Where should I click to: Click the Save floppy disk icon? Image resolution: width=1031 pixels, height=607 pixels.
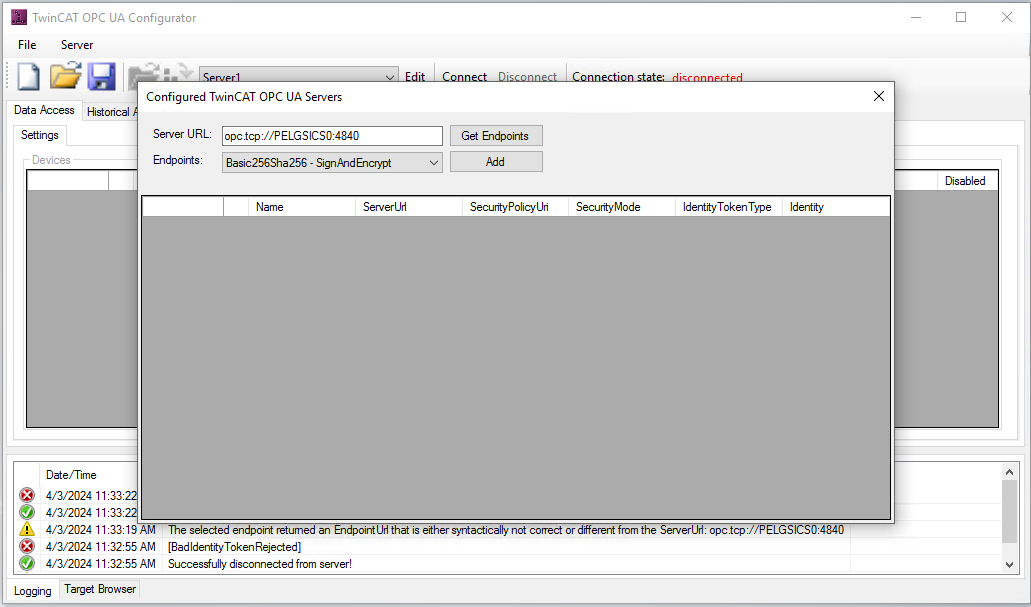point(101,77)
